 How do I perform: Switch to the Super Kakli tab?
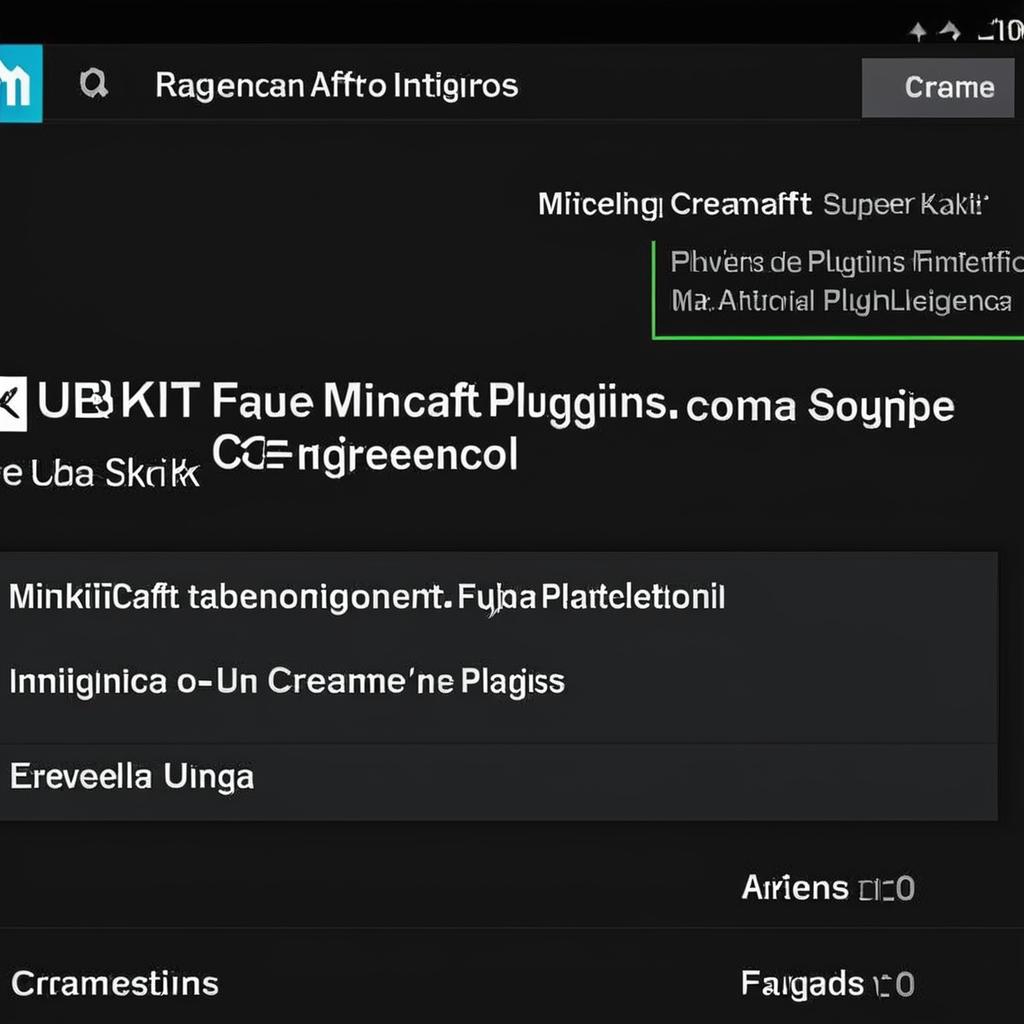pos(906,204)
